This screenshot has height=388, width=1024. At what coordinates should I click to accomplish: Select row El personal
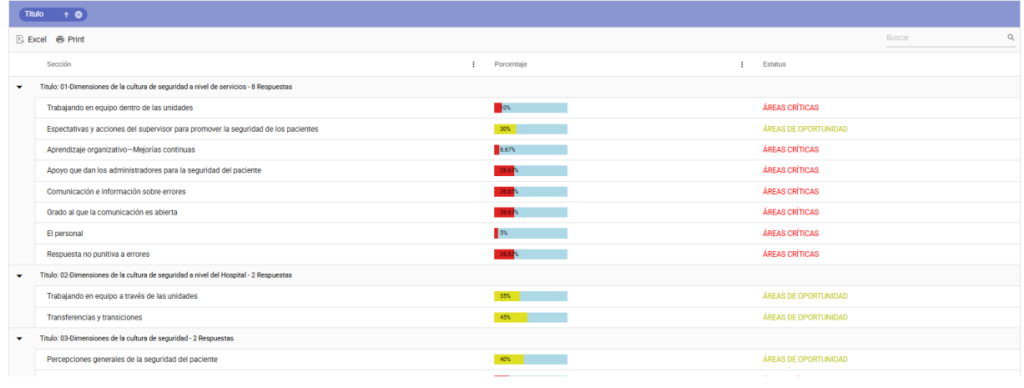528,233
